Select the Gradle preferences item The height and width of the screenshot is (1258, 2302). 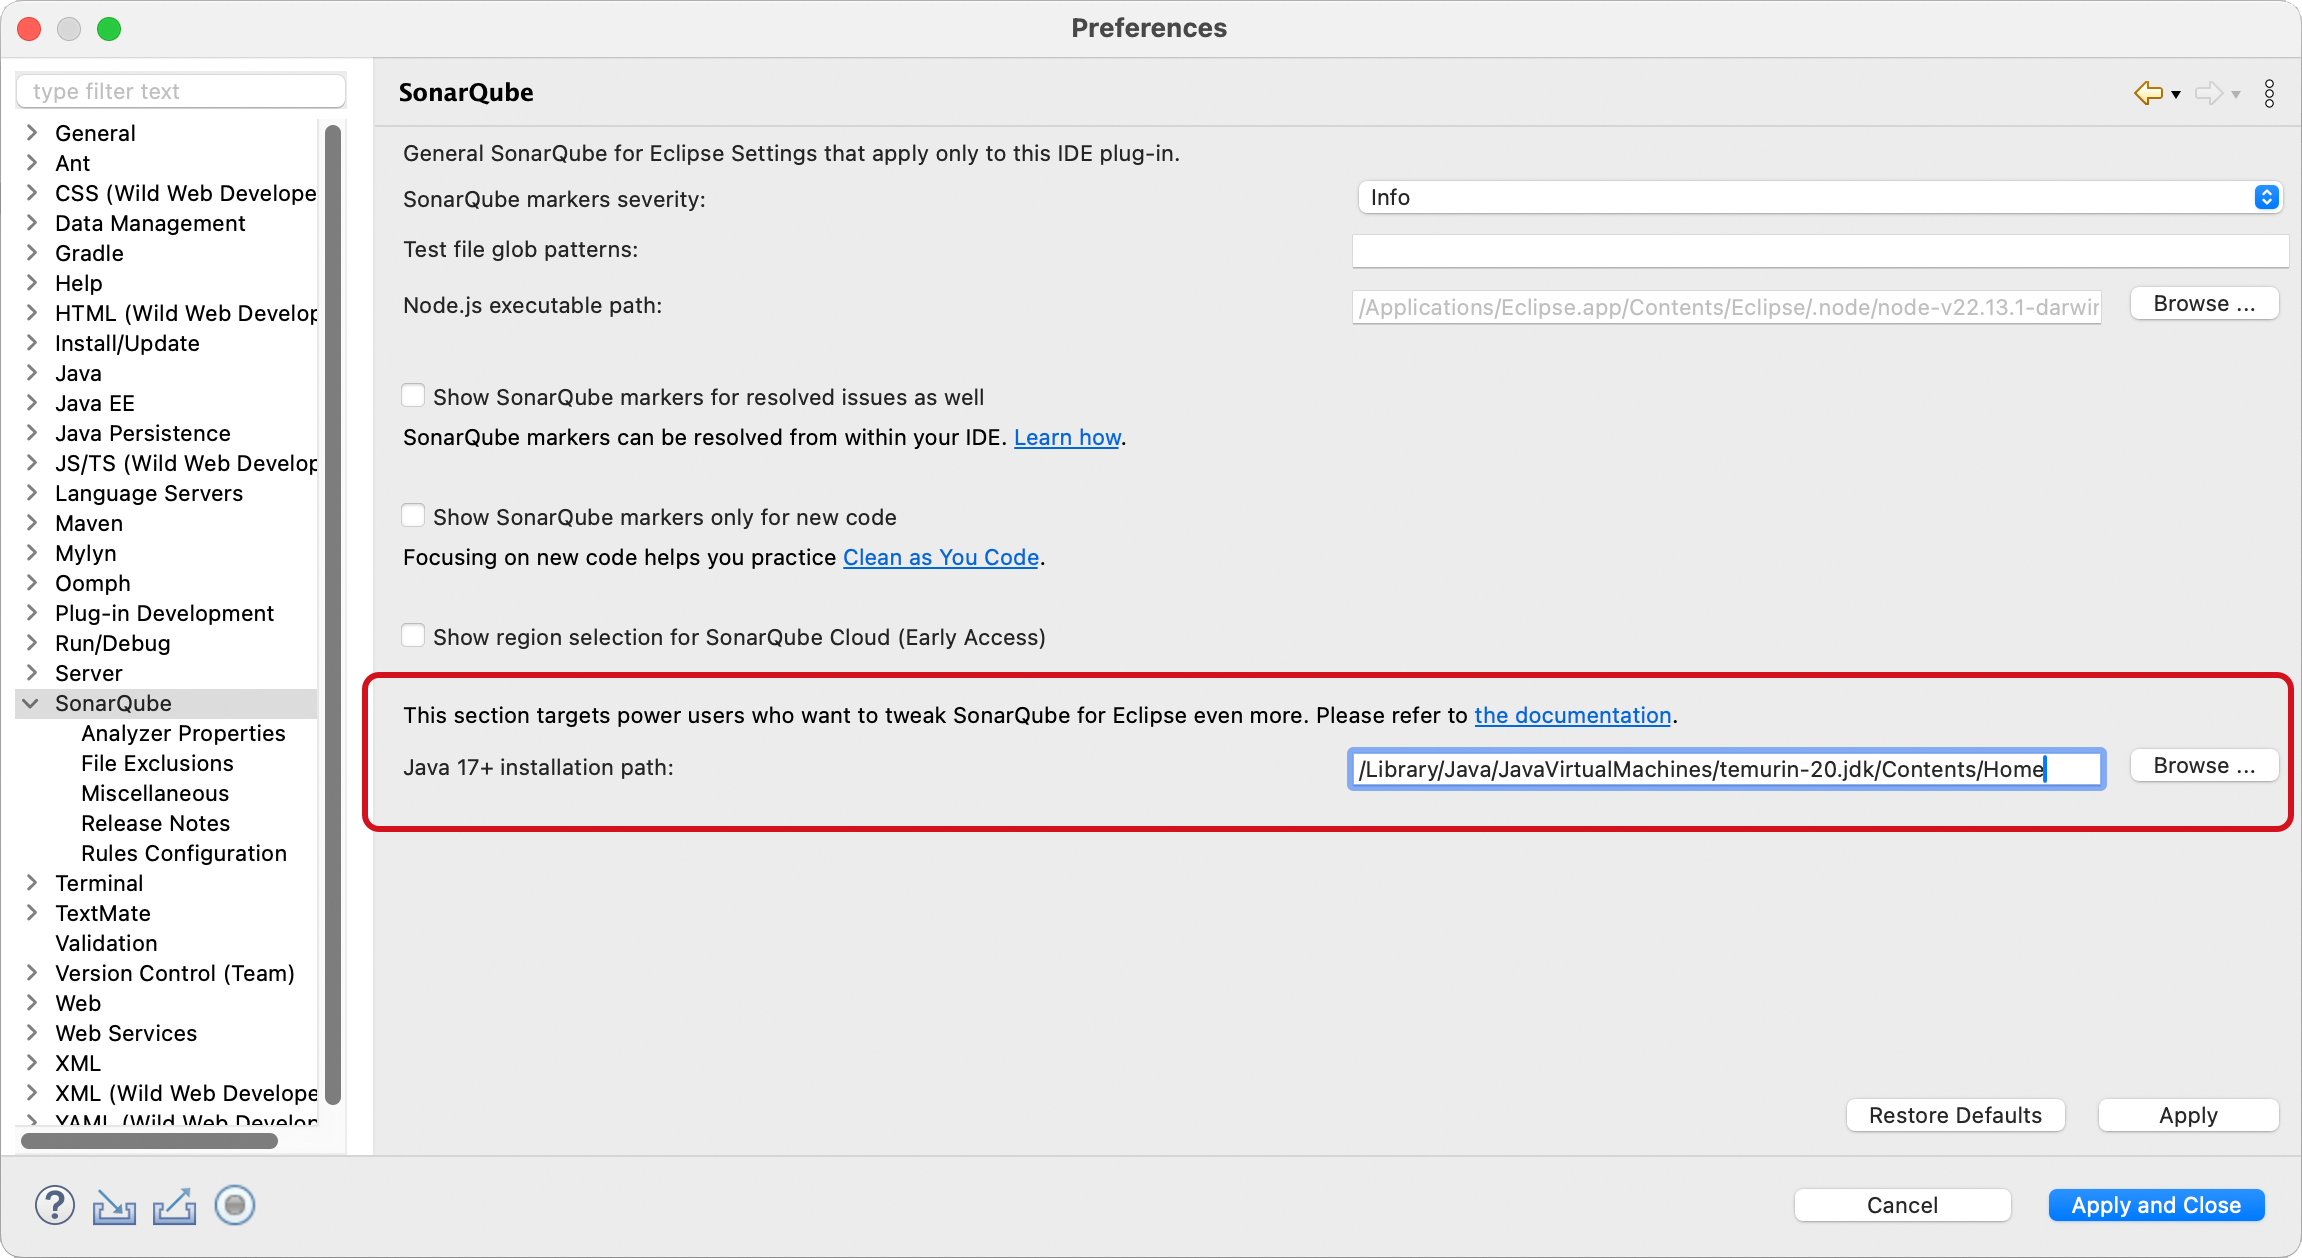pos(89,253)
